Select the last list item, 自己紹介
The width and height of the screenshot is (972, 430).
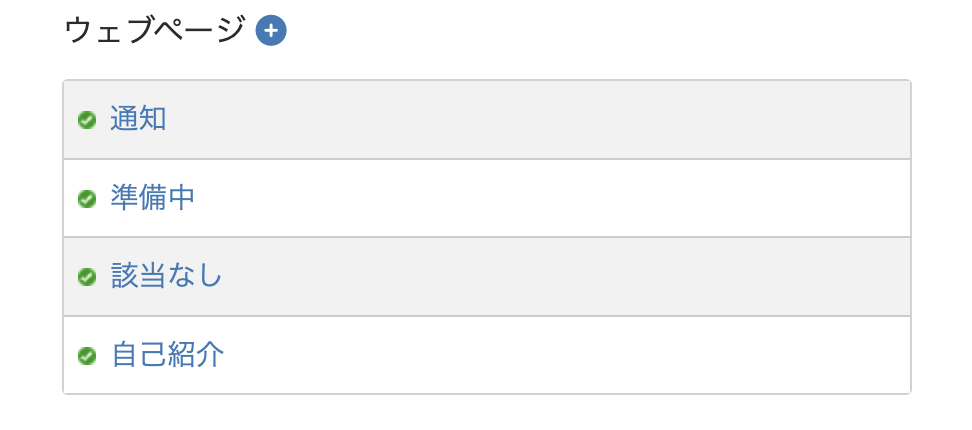[167, 355]
